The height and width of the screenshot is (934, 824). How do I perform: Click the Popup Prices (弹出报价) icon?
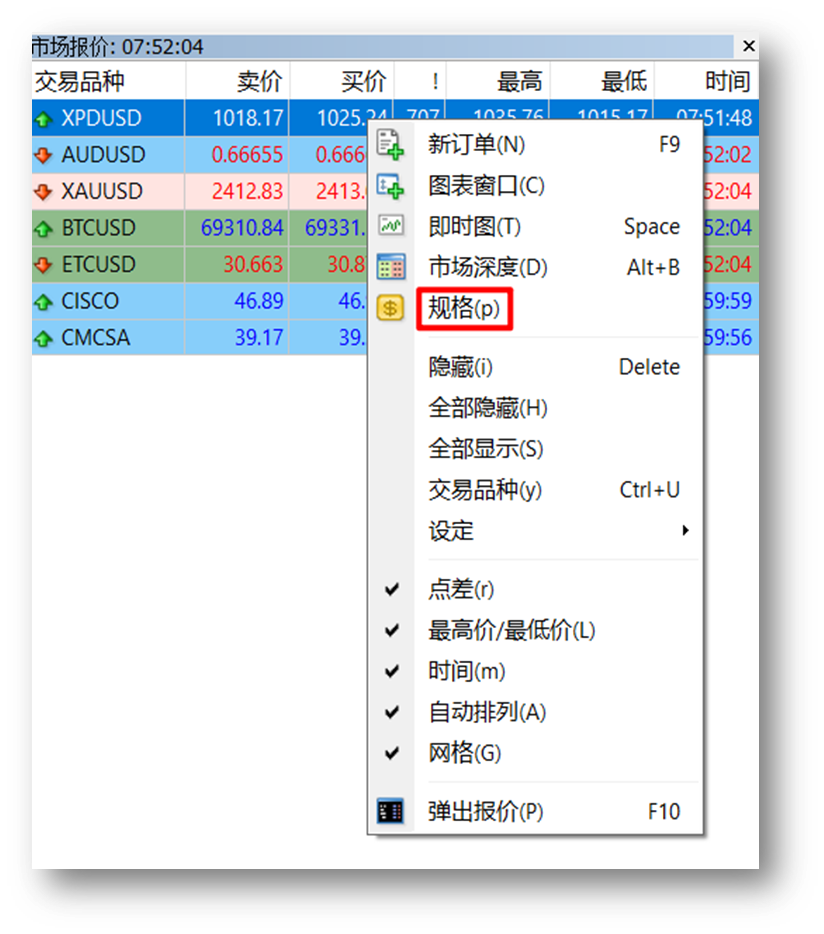[x=390, y=811]
